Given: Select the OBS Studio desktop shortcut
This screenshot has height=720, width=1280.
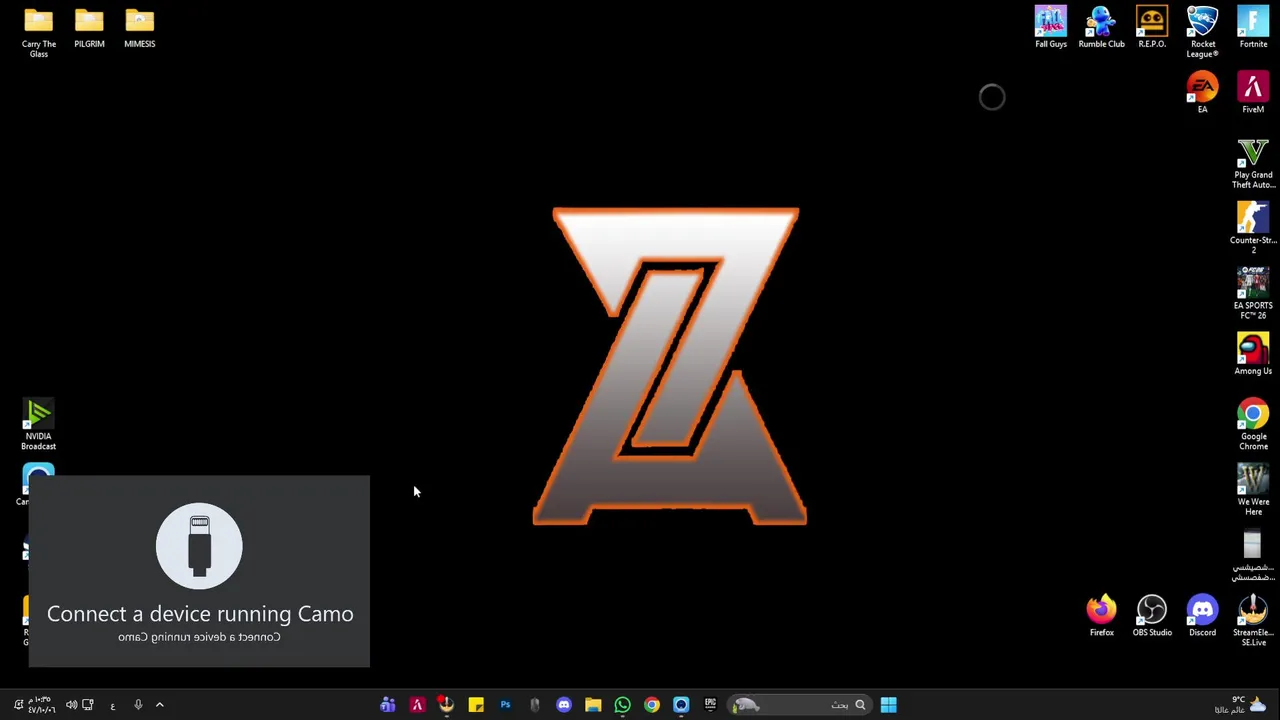Looking at the screenshot, I should coord(1152,616).
